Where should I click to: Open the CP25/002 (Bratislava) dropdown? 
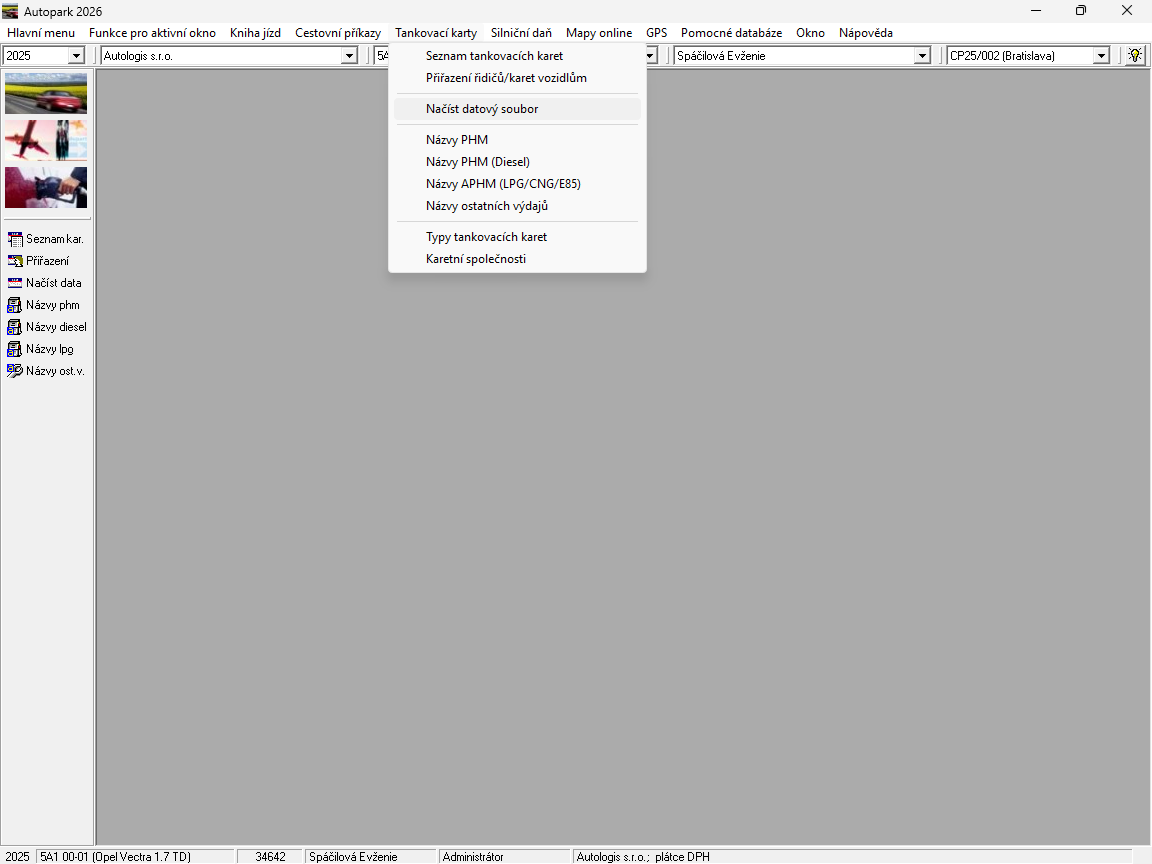[x=1101, y=56]
